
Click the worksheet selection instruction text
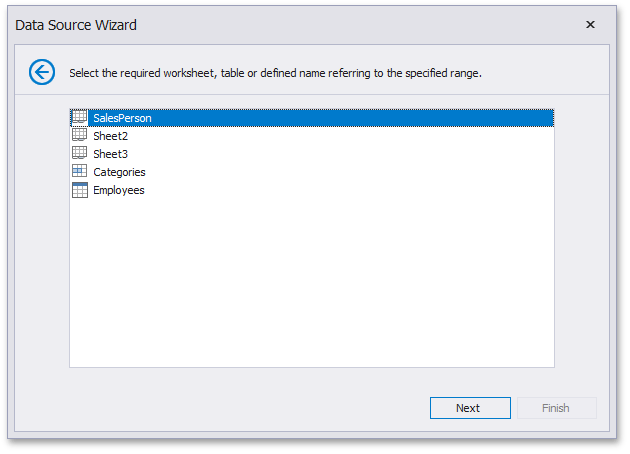275,73
